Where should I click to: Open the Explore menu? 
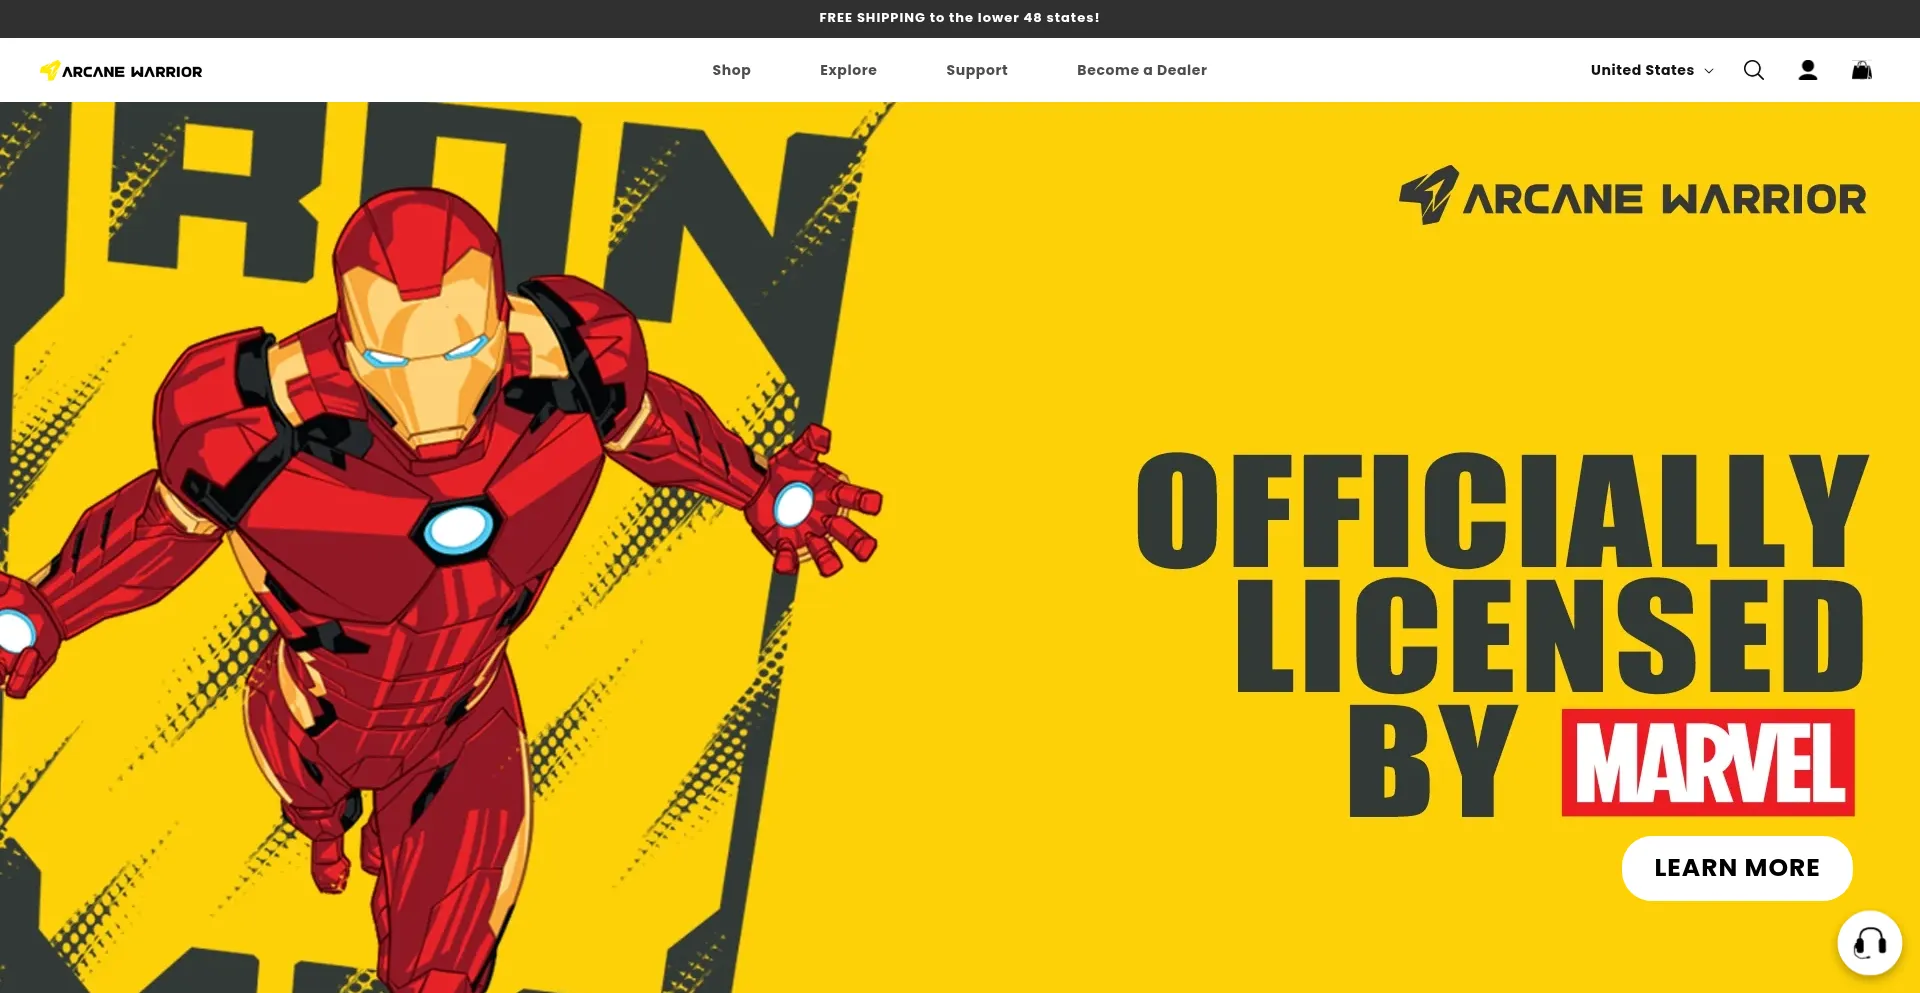coord(848,70)
